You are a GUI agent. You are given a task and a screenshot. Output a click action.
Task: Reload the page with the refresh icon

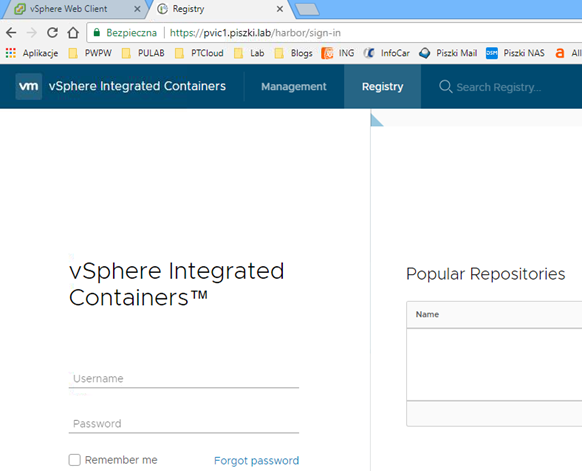point(52,33)
